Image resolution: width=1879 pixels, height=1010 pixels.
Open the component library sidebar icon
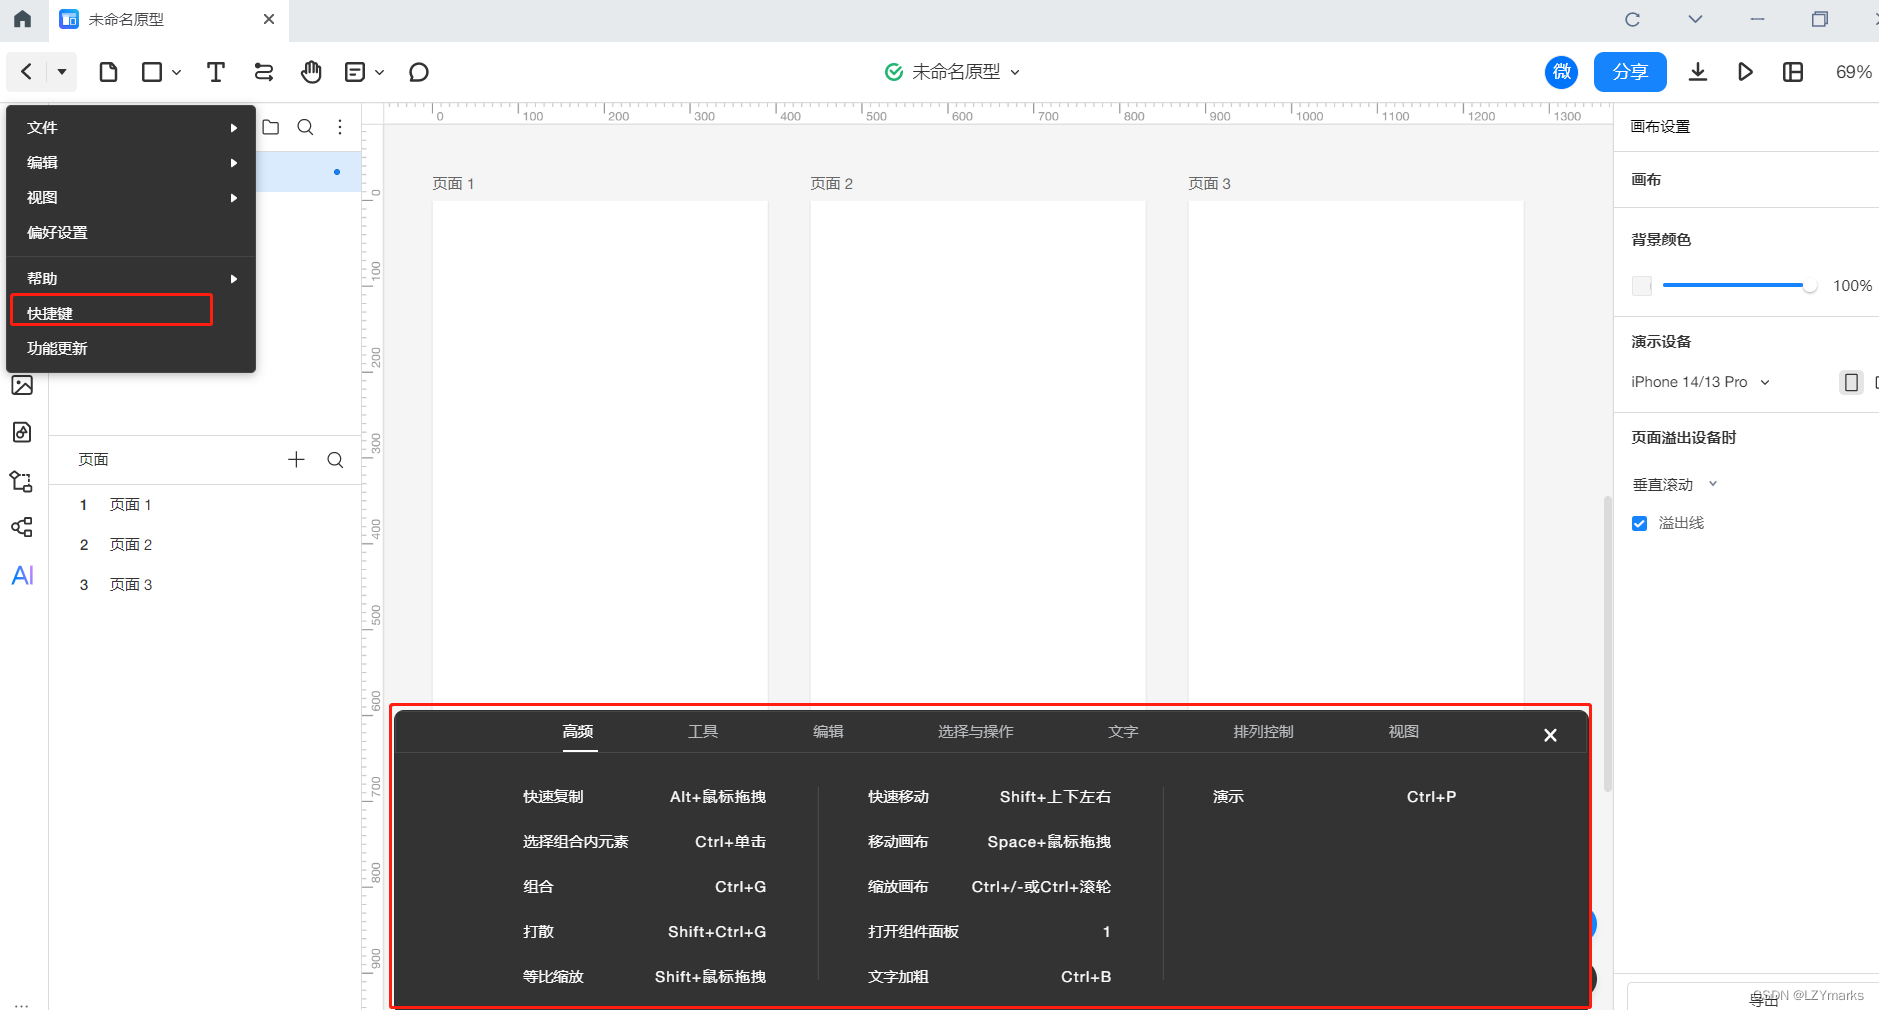22,432
